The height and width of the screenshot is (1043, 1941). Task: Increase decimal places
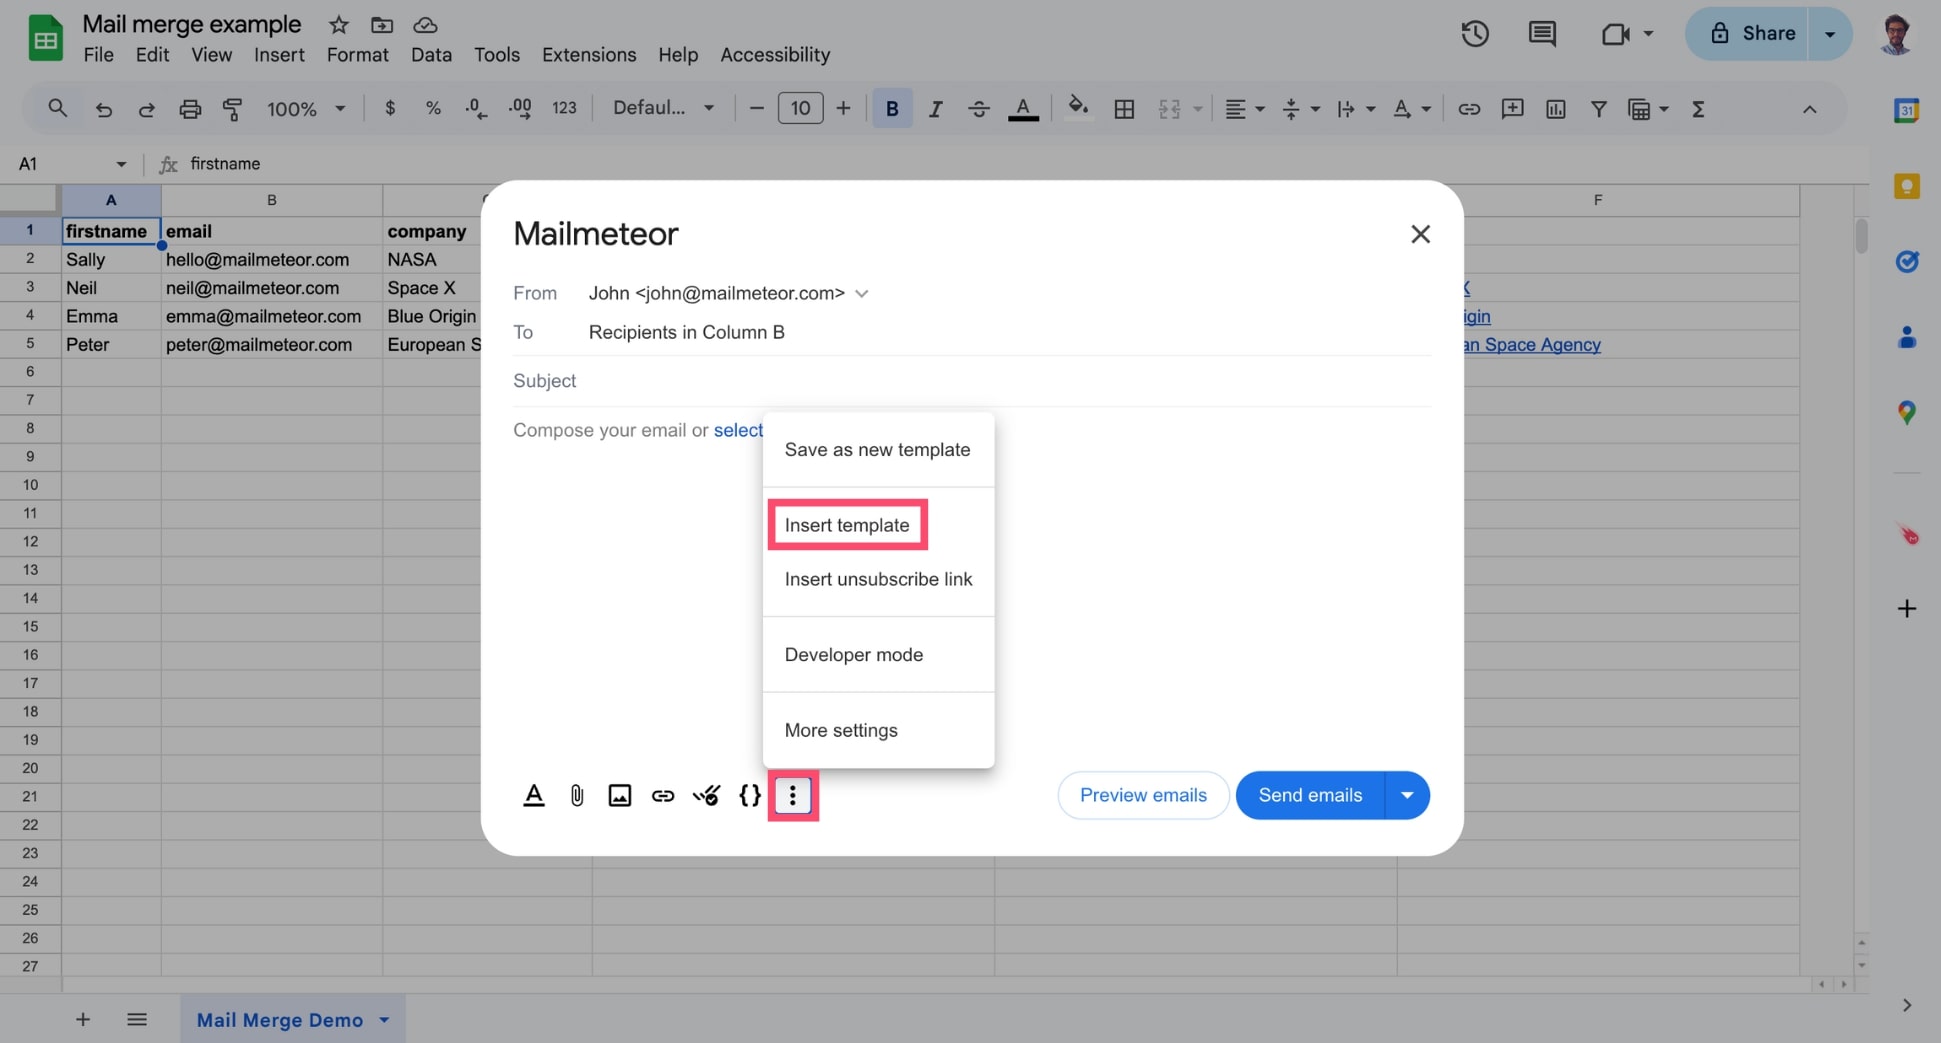(x=520, y=109)
